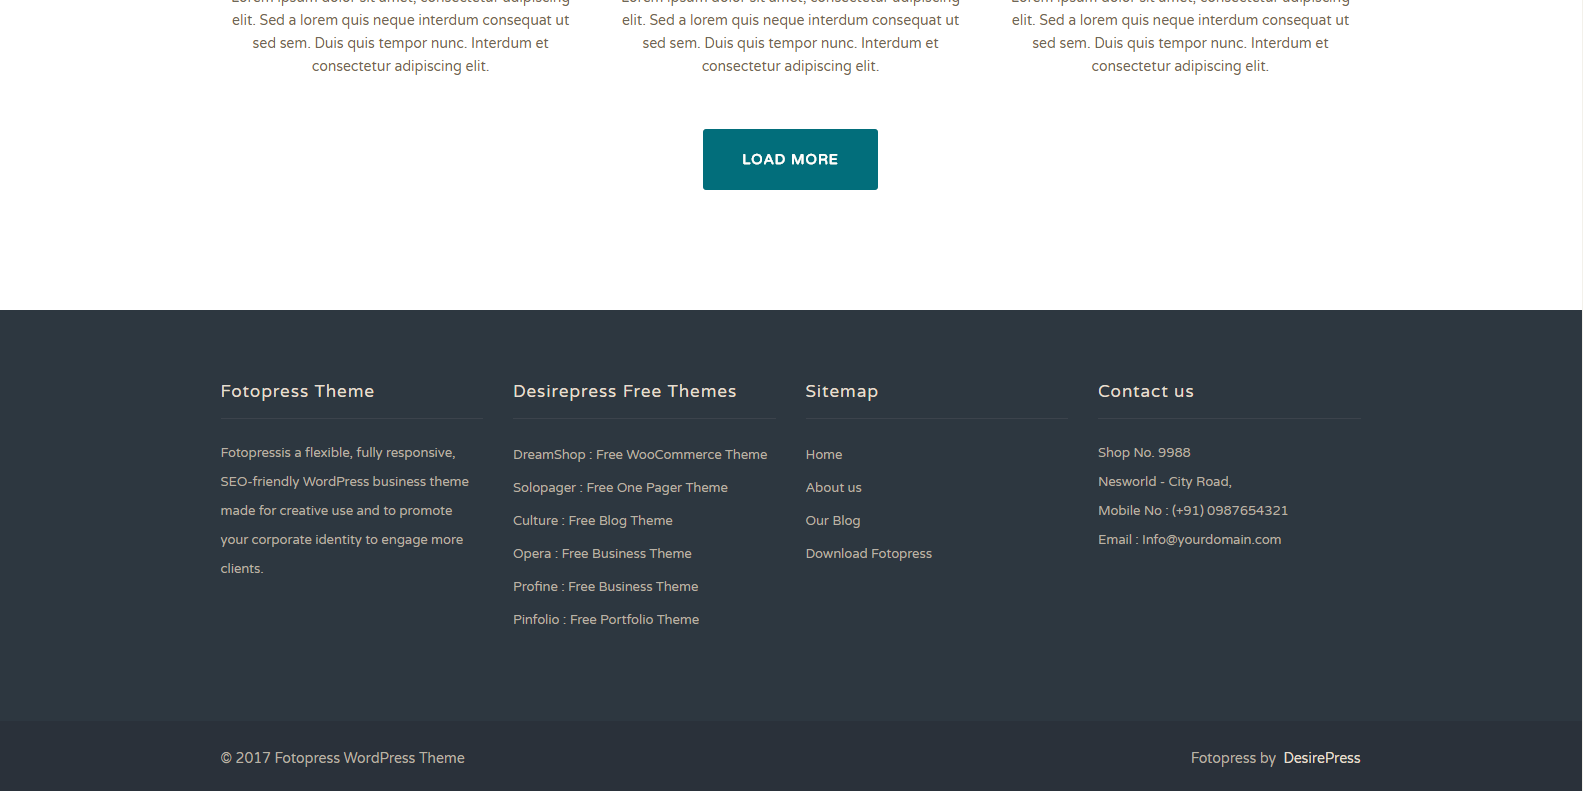Click the 2017 Fotopress WordPress Theme copyright
The image size is (1583, 791).
342,758
